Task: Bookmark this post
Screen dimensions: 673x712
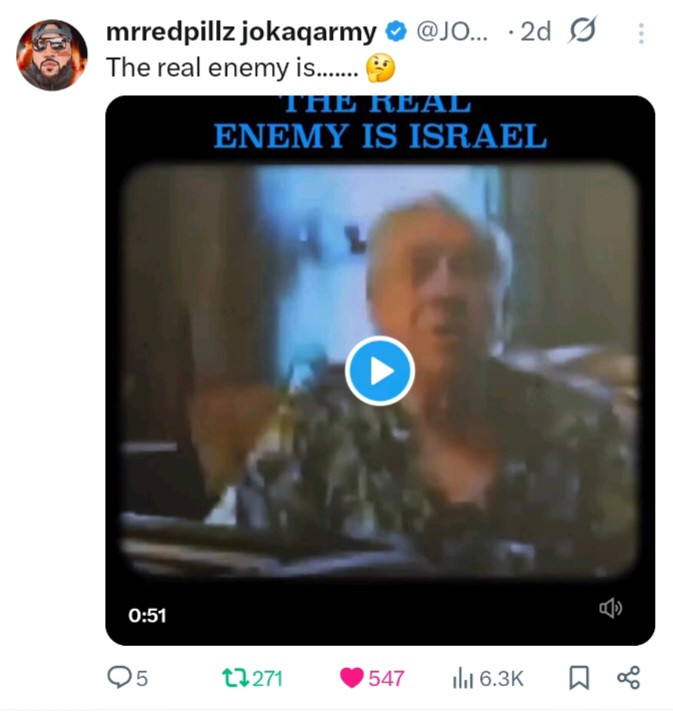Action: 579,678
